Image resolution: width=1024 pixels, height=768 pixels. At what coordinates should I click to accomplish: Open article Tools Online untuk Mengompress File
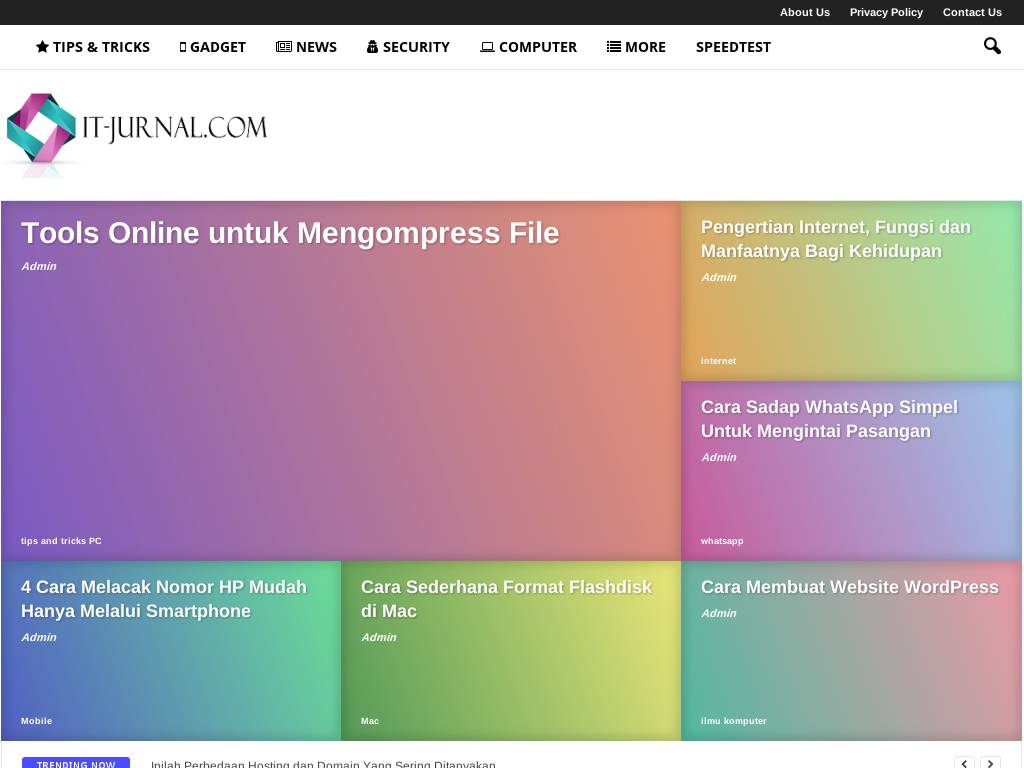(x=290, y=233)
